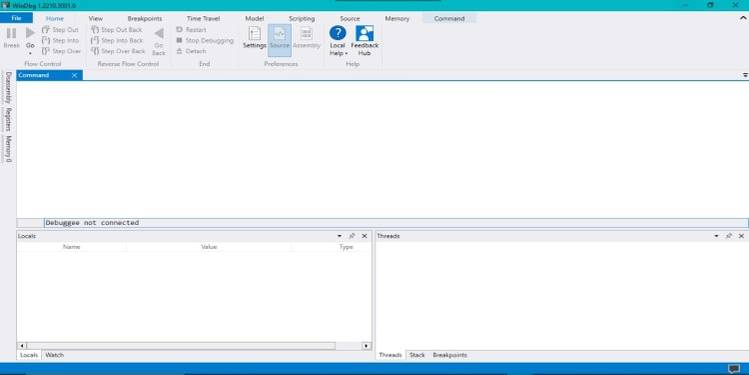Toggle Assembly mode preference
Image resolution: width=749 pixels, height=375 pixels.
coord(306,37)
